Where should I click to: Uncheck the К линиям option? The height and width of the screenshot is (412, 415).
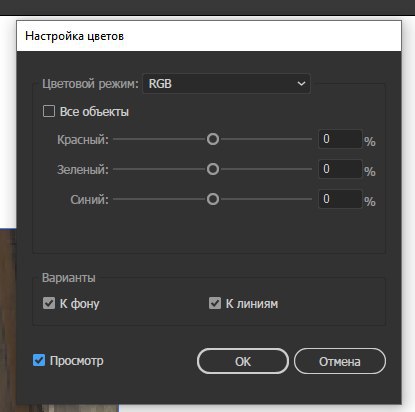(215, 303)
